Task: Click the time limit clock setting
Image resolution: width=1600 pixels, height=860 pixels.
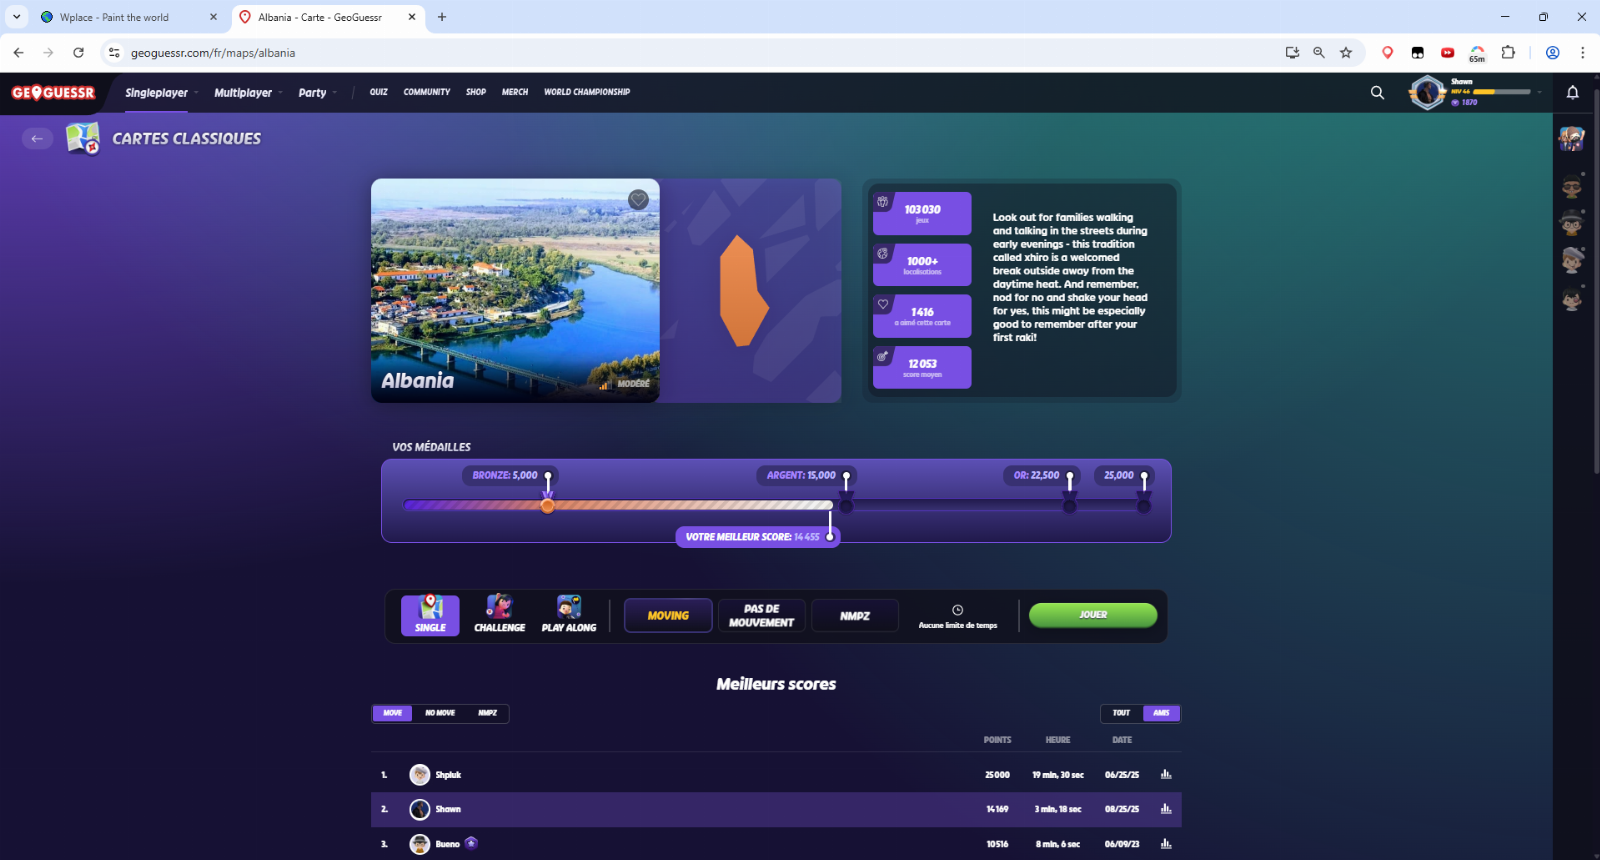Action: [x=957, y=616]
